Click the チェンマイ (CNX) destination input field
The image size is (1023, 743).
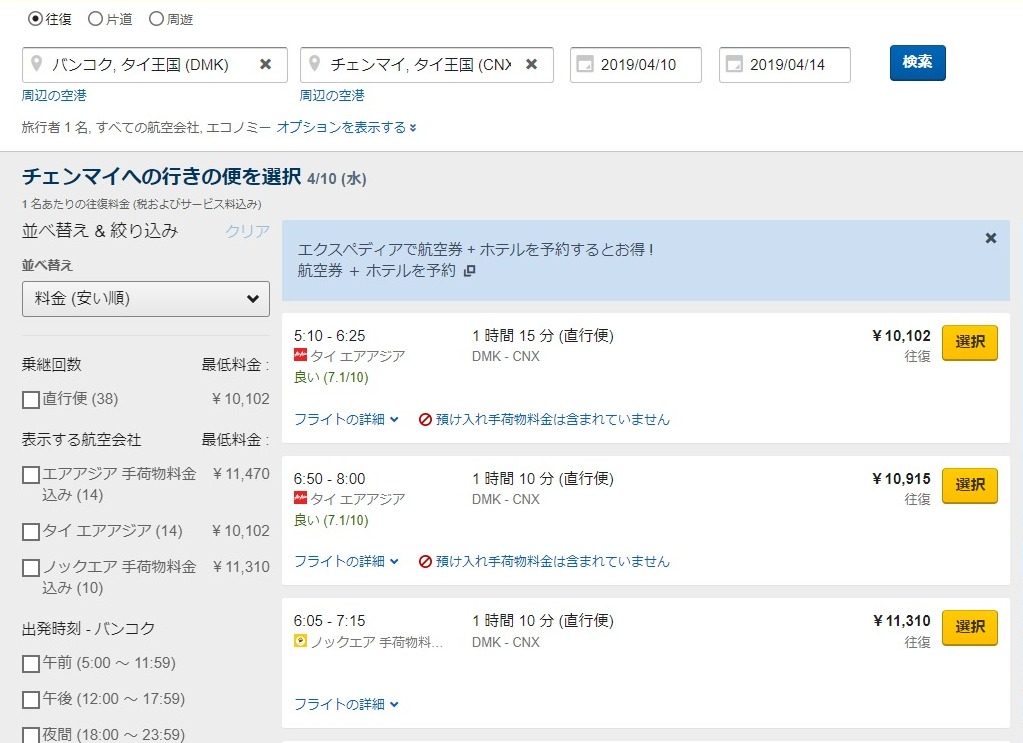pyautogui.click(x=427, y=65)
